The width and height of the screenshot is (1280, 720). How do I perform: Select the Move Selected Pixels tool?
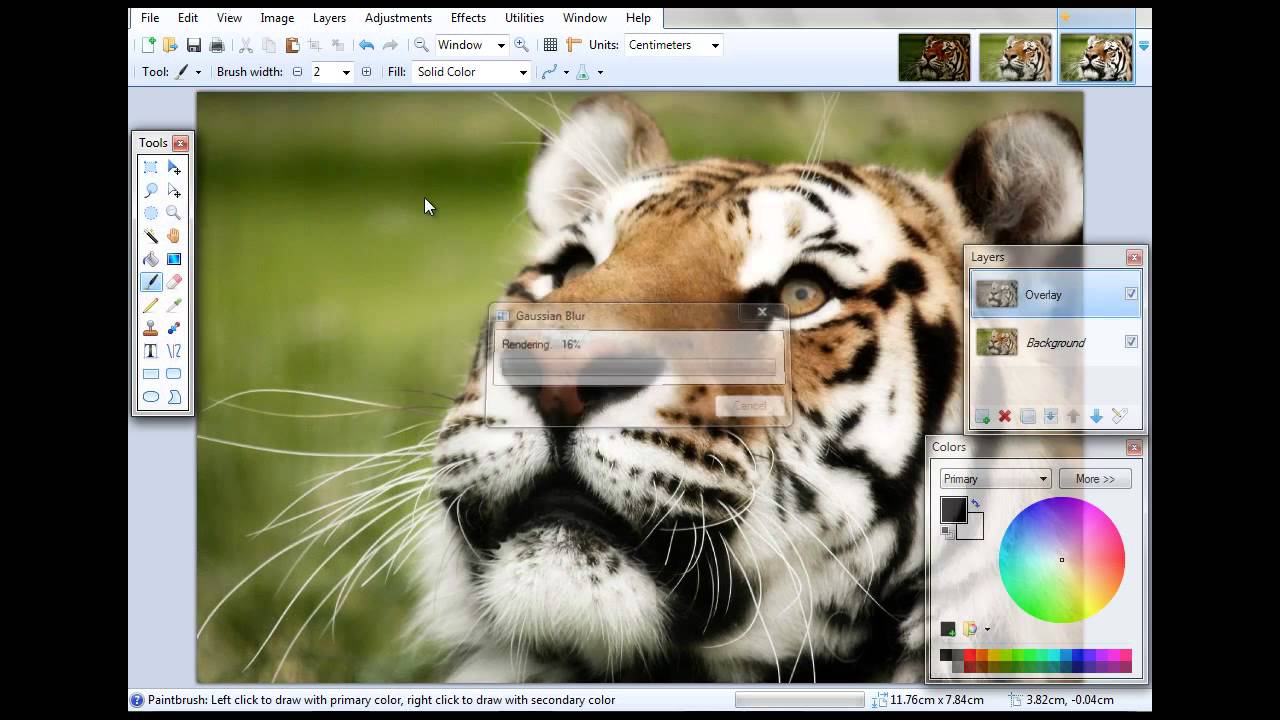(x=174, y=168)
